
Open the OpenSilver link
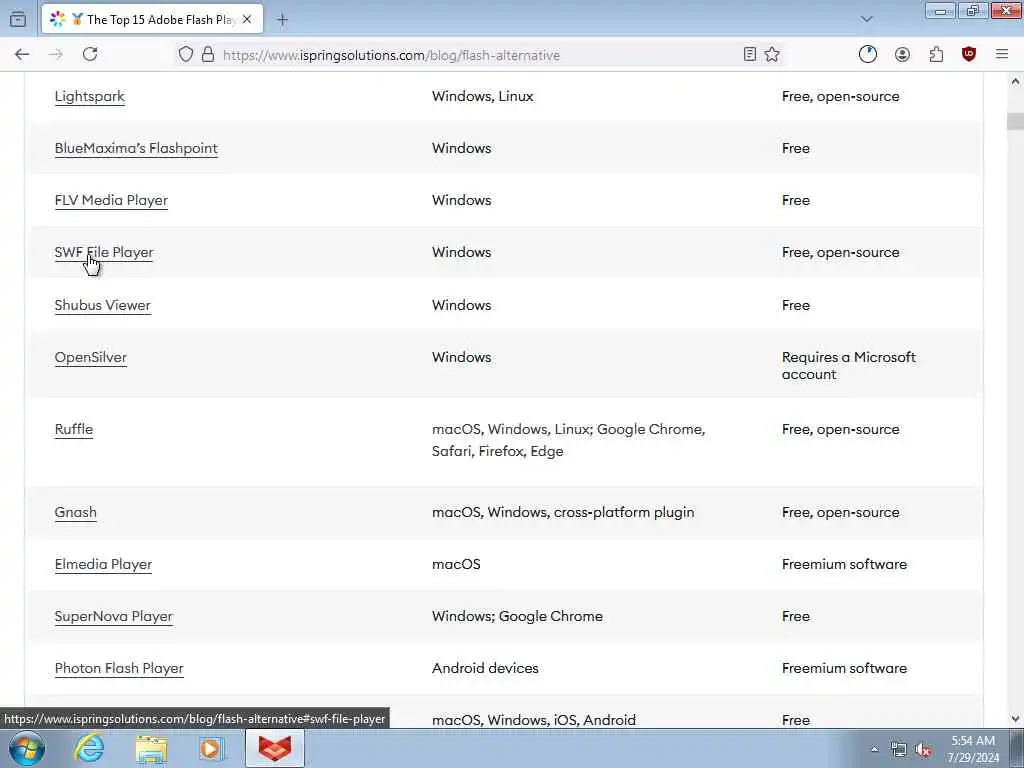[x=91, y=357]
